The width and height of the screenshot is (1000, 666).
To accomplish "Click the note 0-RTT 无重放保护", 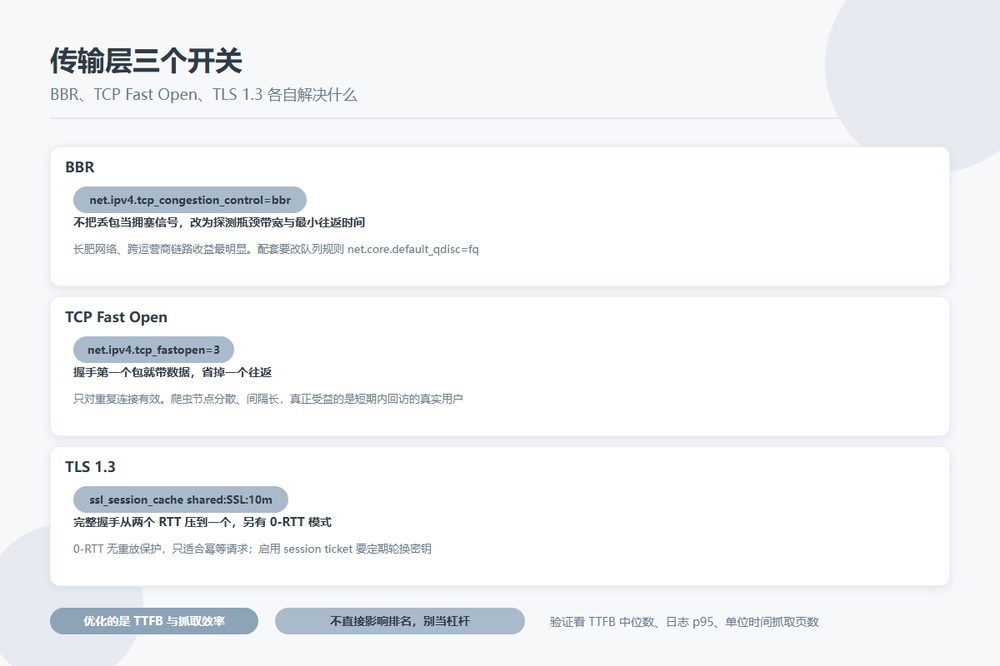I will coord(252,549).
